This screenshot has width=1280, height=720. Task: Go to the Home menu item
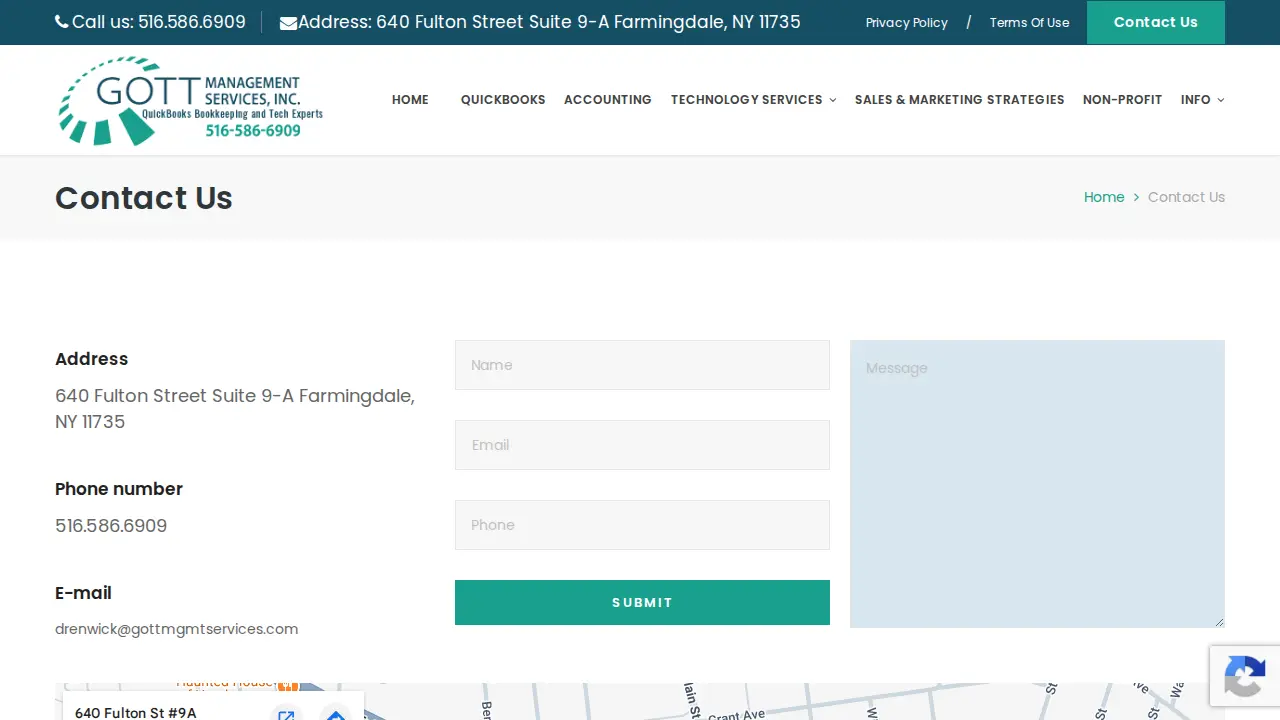click(410, 100)
